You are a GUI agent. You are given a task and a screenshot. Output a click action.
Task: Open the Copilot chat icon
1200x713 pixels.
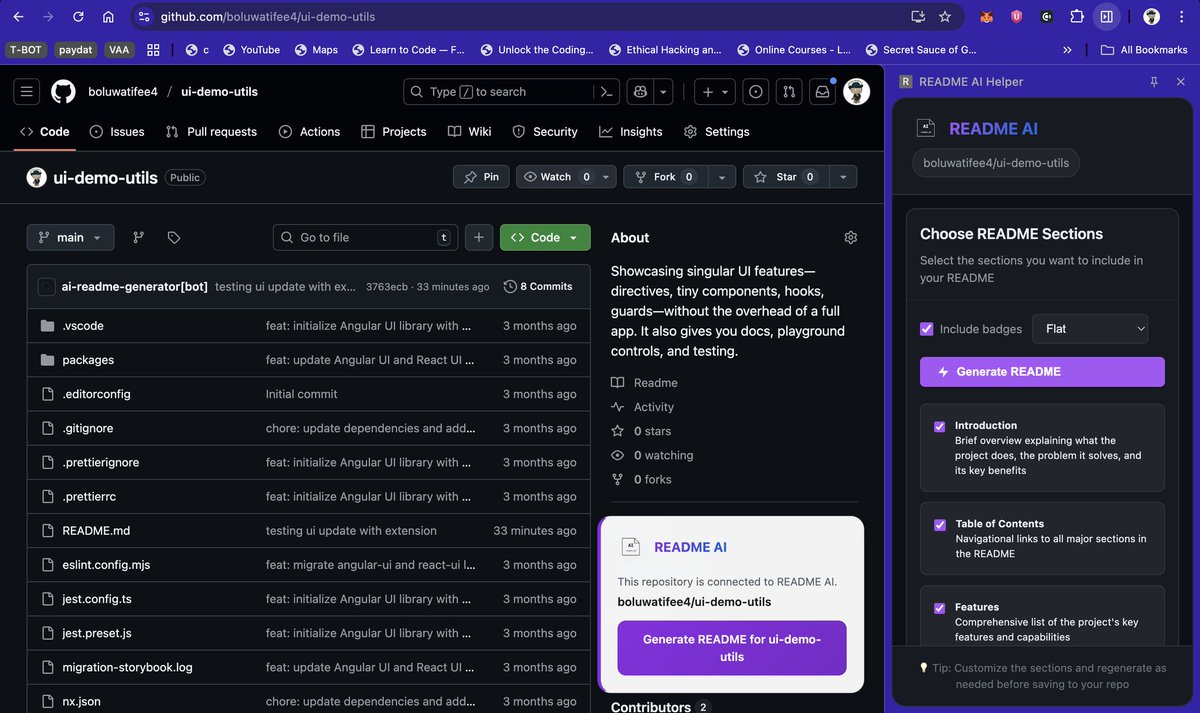click(x=641, y=91)
